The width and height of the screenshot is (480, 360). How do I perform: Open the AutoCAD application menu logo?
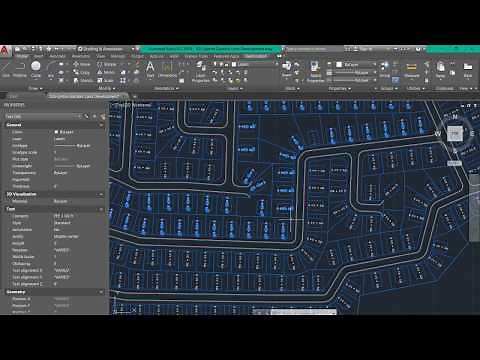(5, 50)
